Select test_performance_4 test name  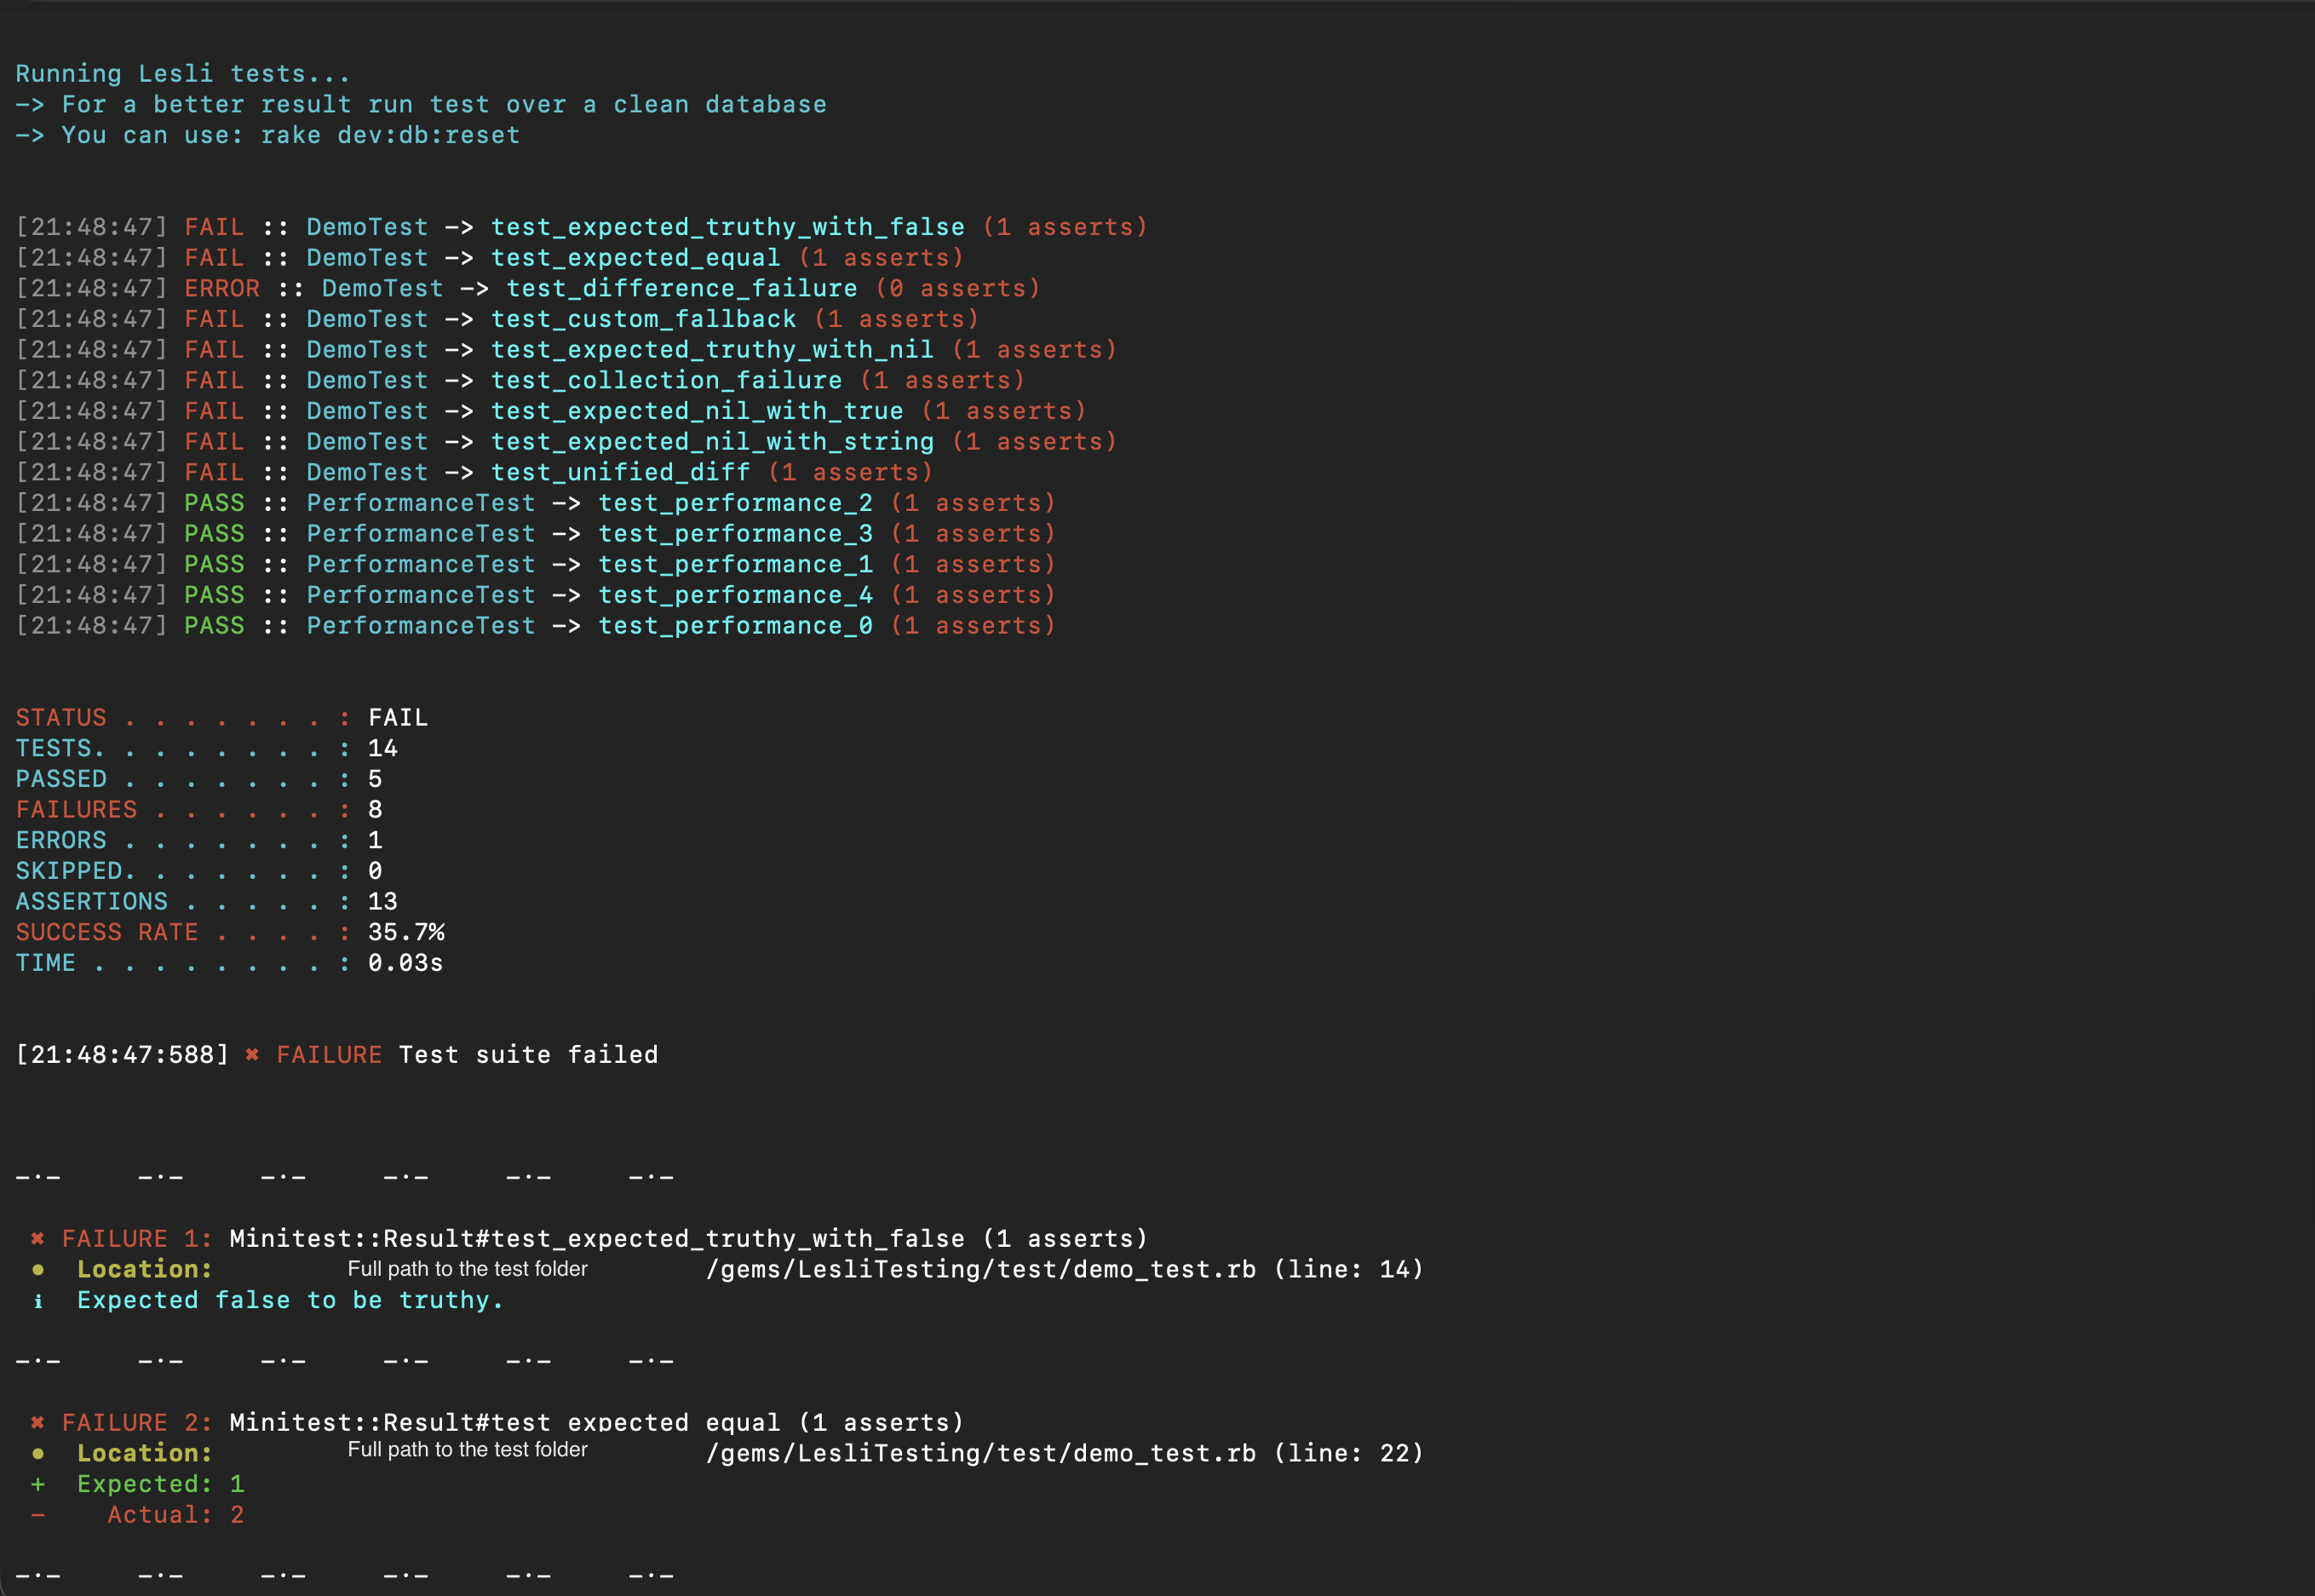click(x=735, y=595)
